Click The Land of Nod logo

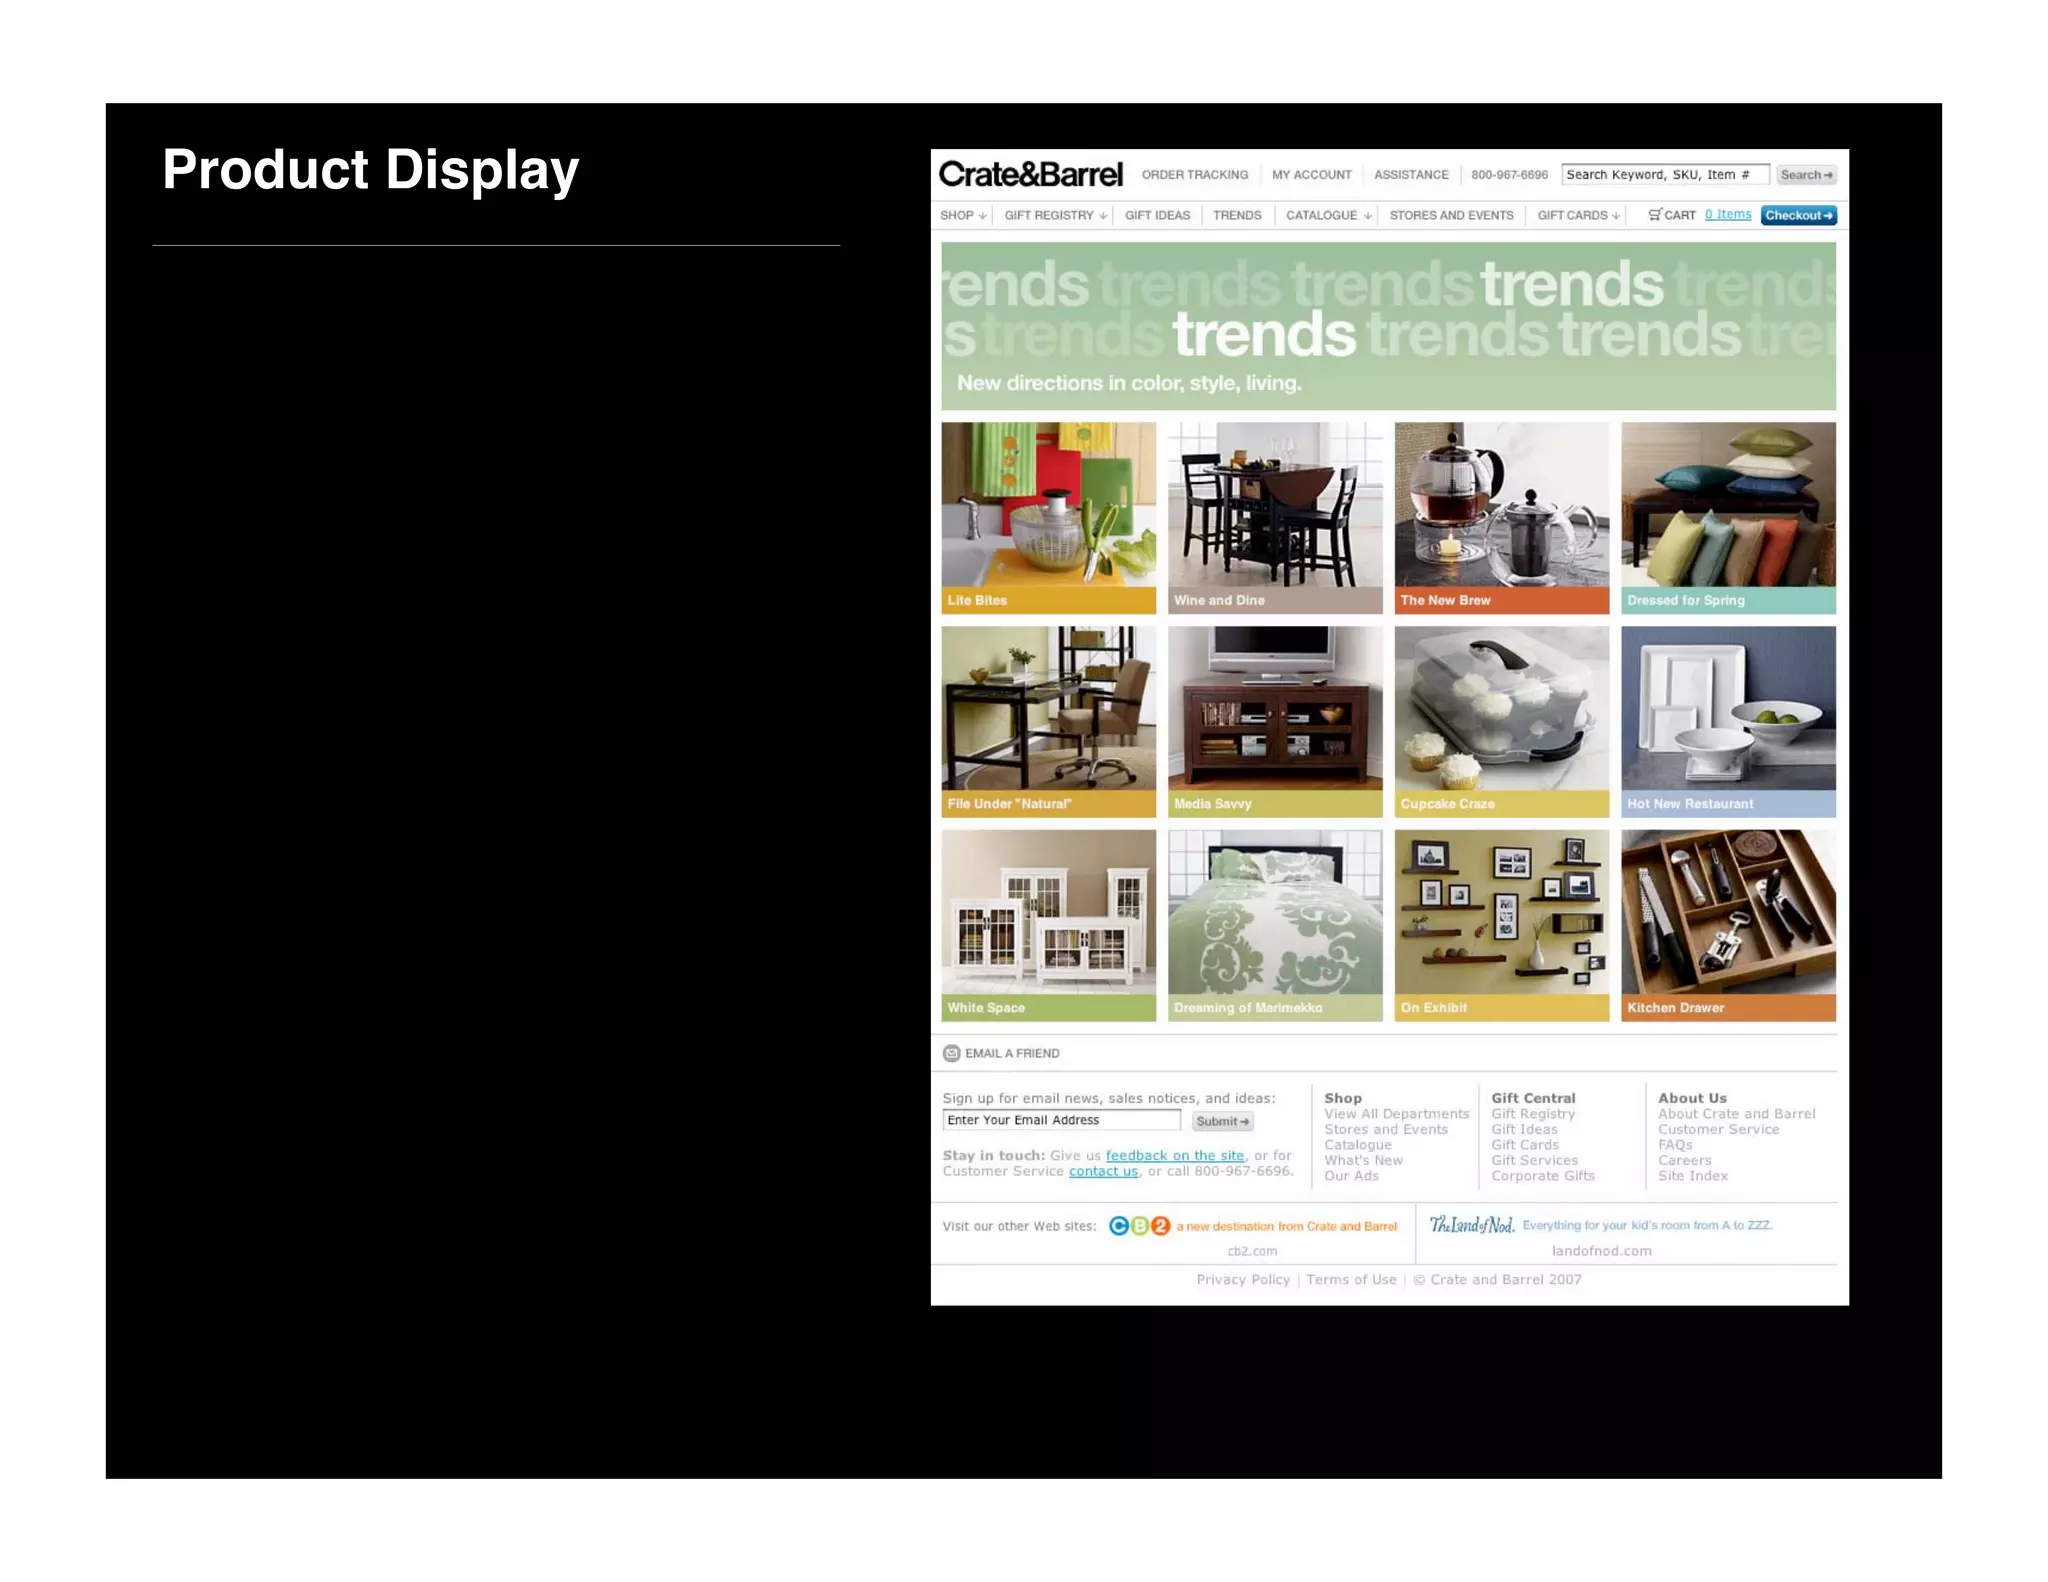1471,1225
